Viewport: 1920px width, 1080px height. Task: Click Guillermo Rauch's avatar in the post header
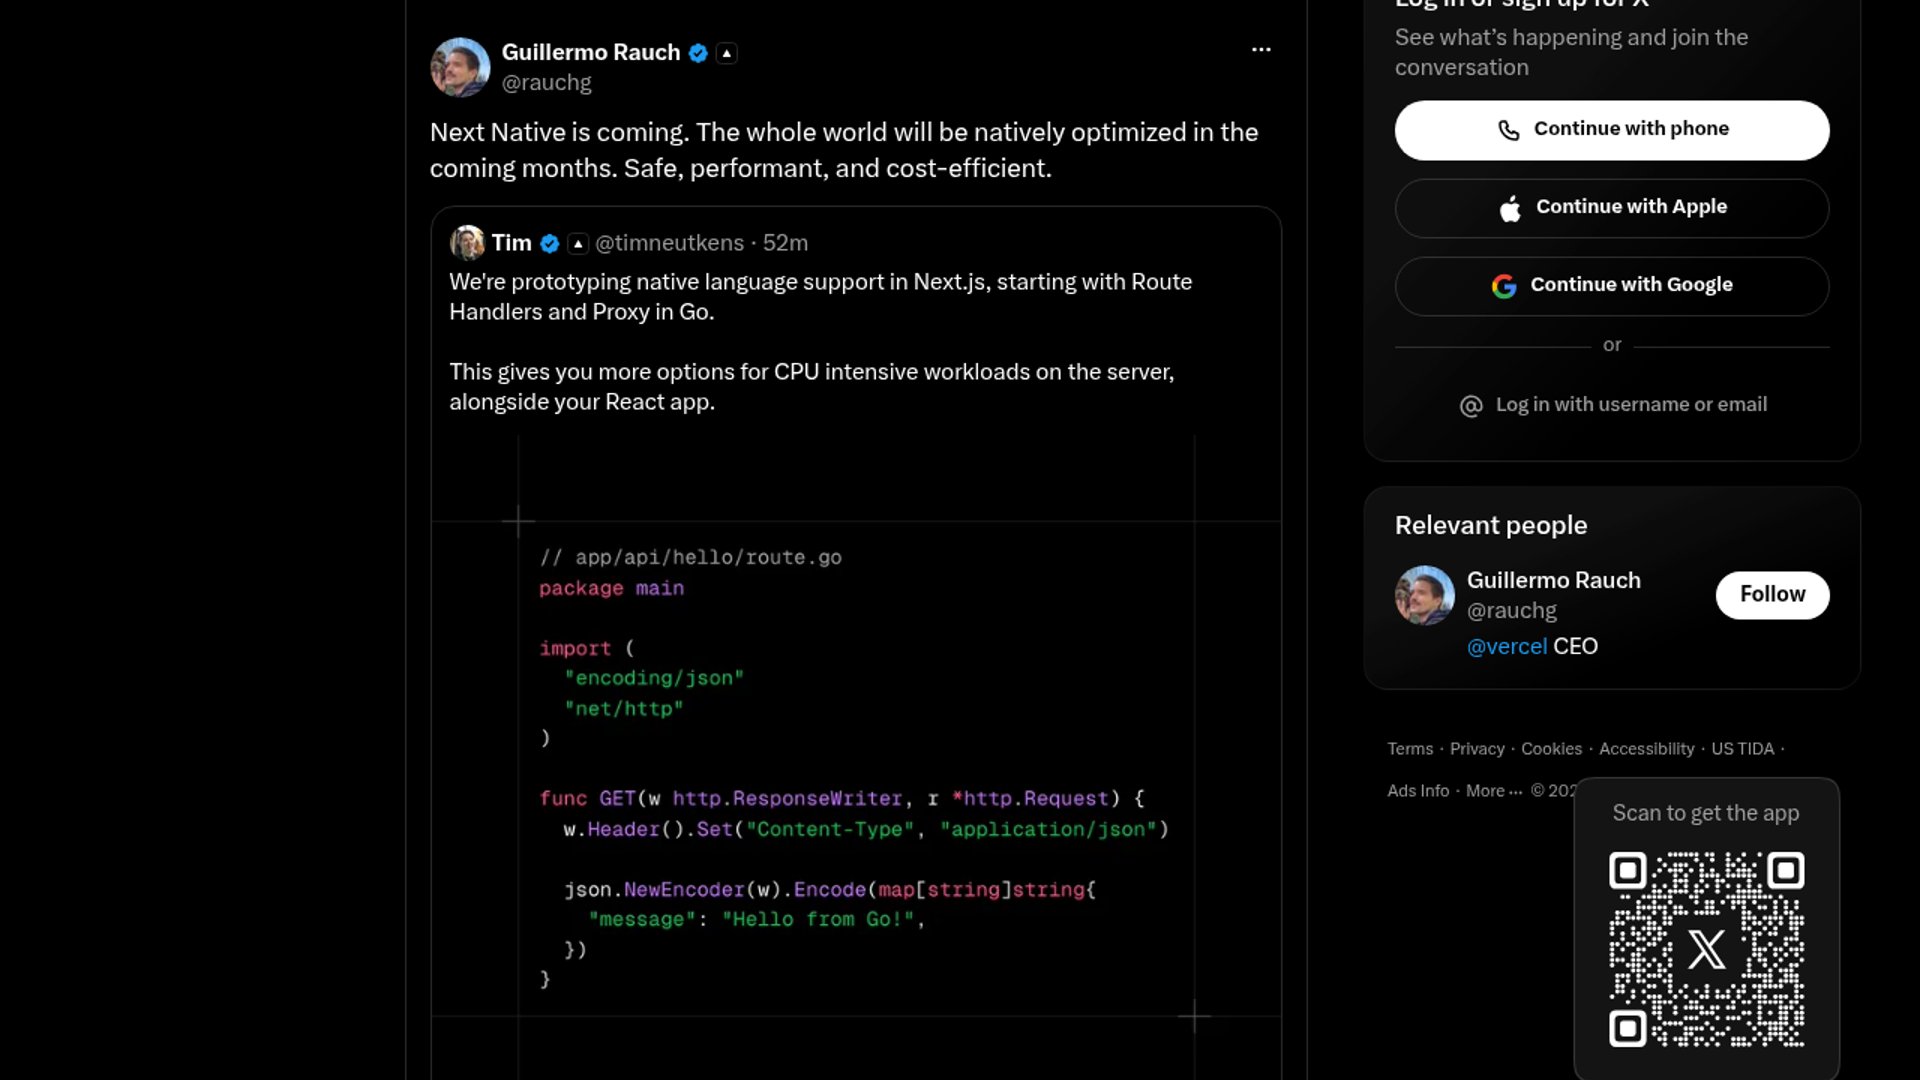tap(460, 67)
